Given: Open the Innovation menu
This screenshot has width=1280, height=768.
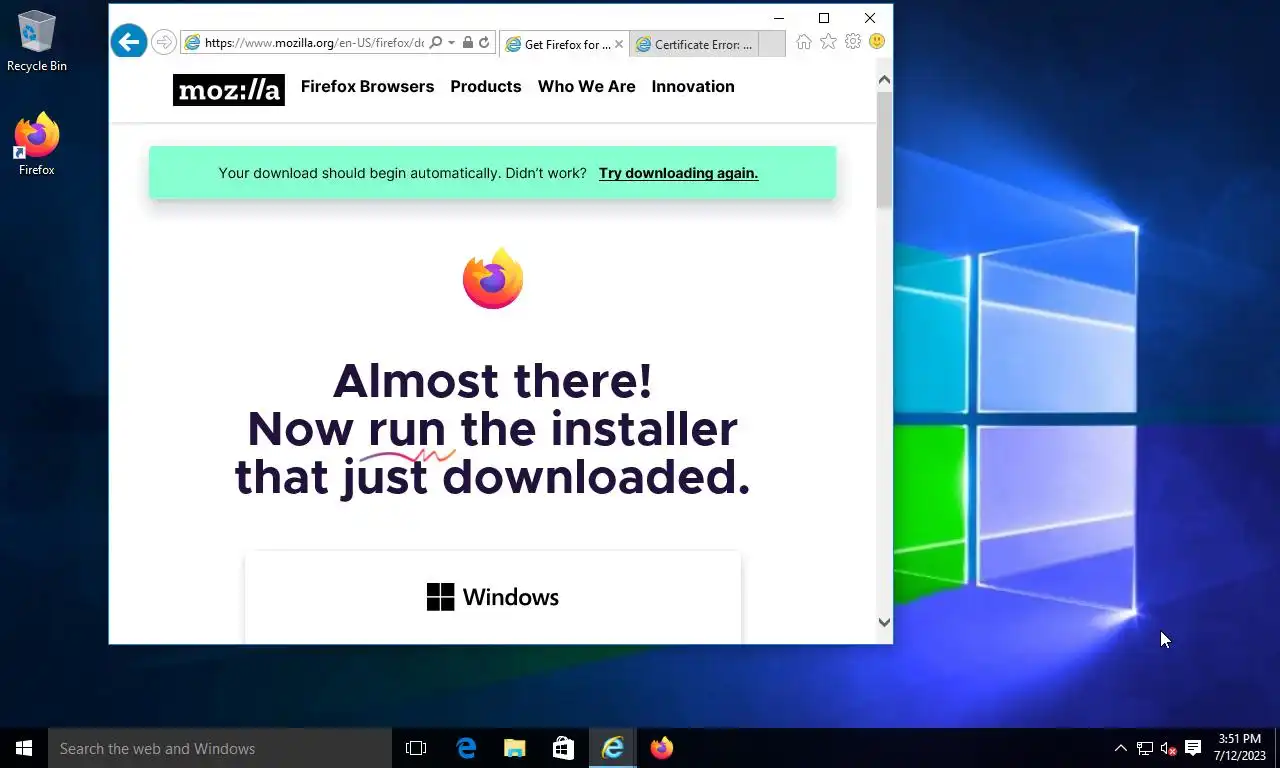Looking at the screenshot, I should point(693,86).
